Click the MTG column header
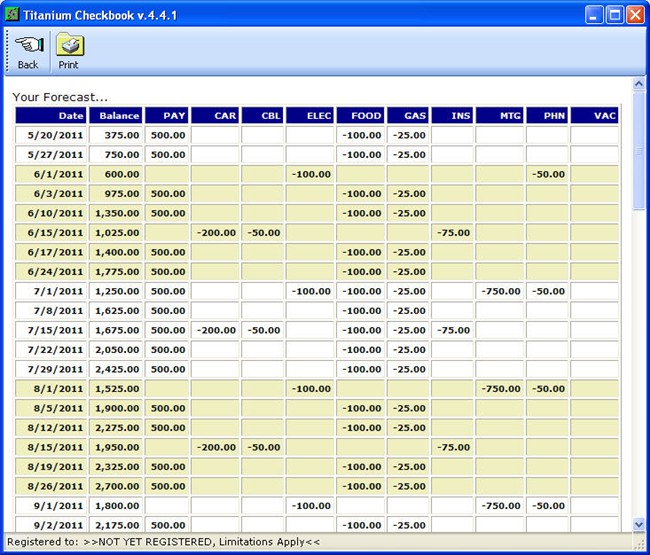The image size is (650, 555). click(500, 116)
